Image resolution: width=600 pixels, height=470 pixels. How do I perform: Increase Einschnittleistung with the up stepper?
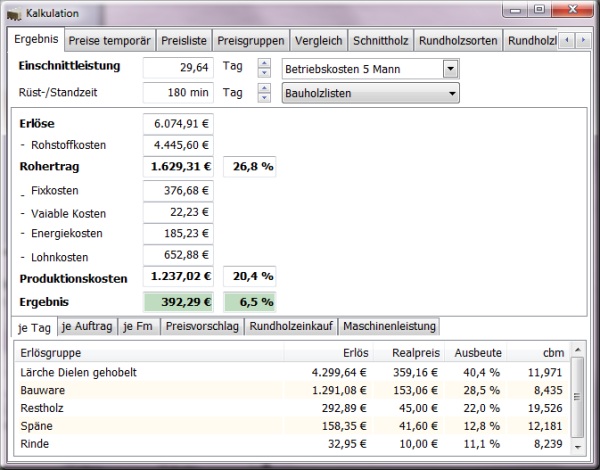264,63
